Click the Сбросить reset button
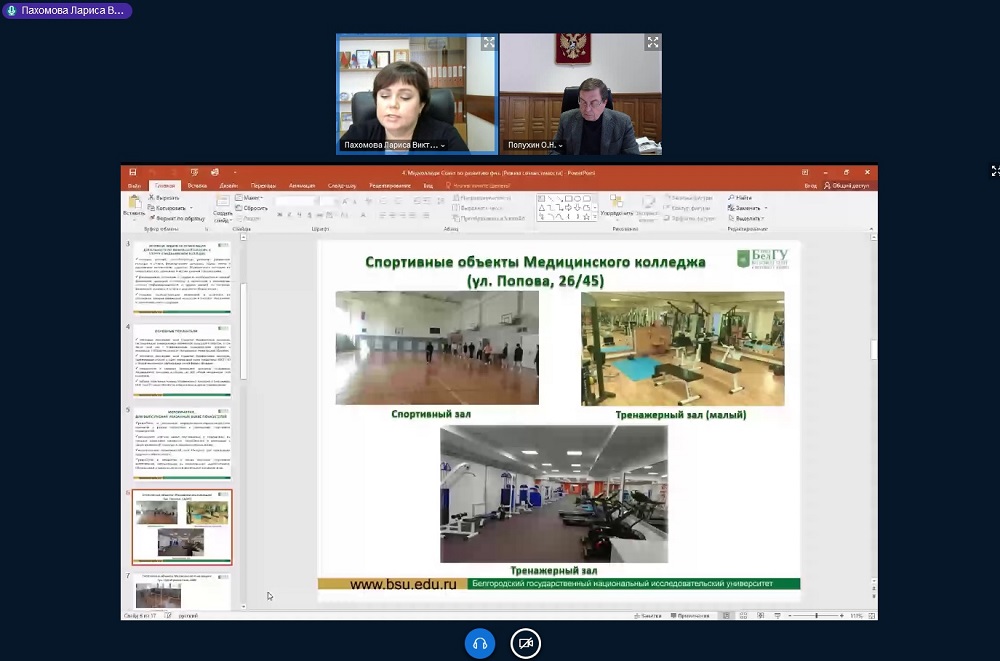Screen dimensions: 1000x661 [254, 208]
